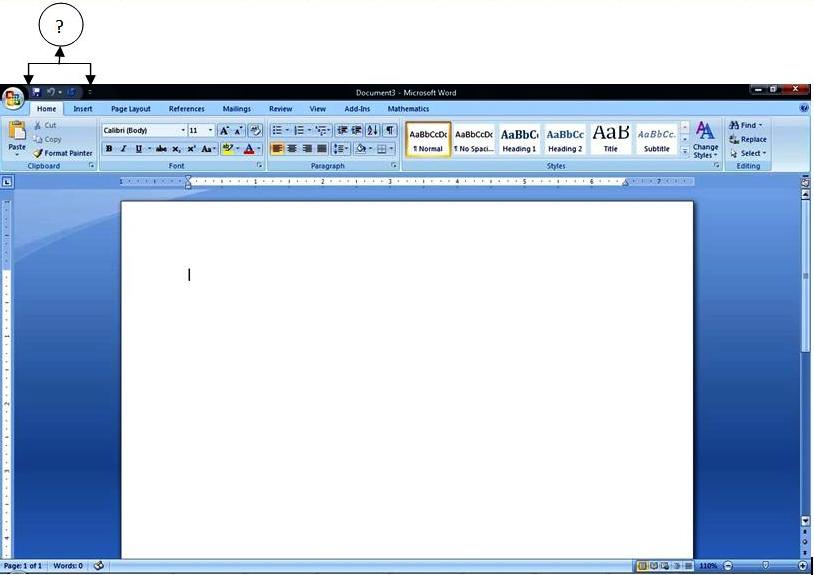The width and height of the screenshot is (814, 575).
Task: Toggle Italic formatting
Action: [123, 149]
